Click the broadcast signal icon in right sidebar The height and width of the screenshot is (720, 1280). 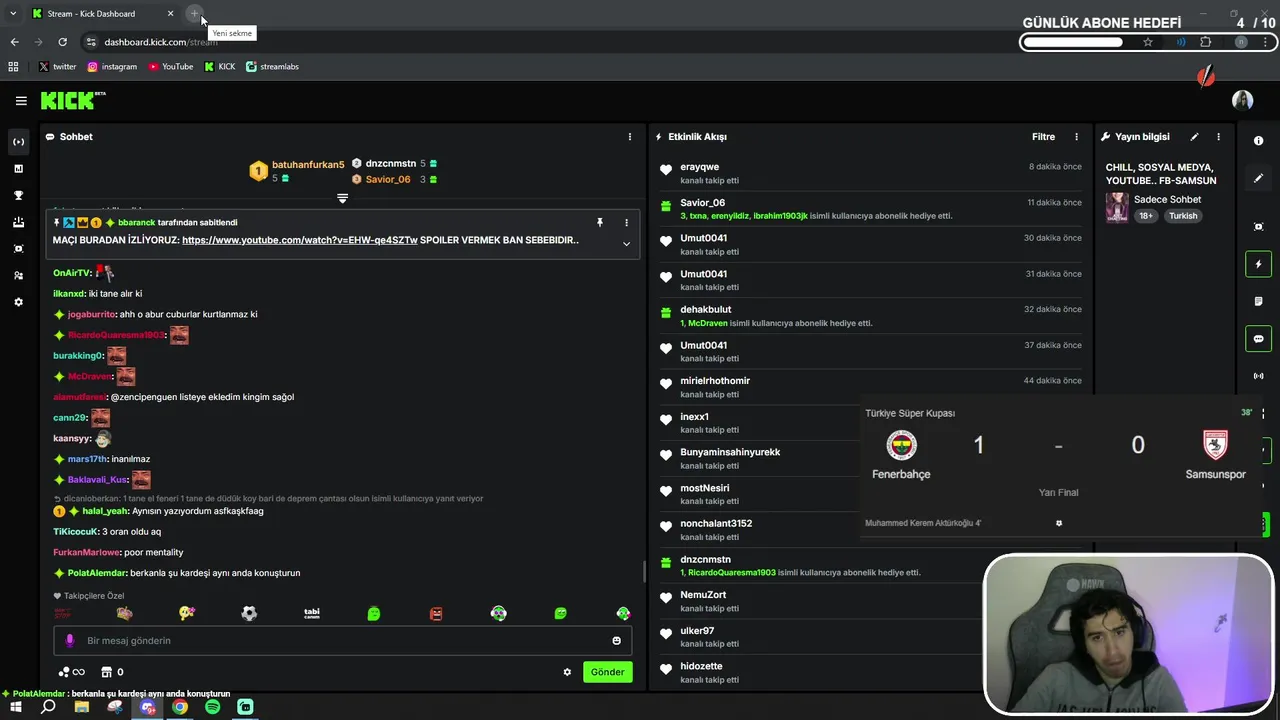(1258, 376)
